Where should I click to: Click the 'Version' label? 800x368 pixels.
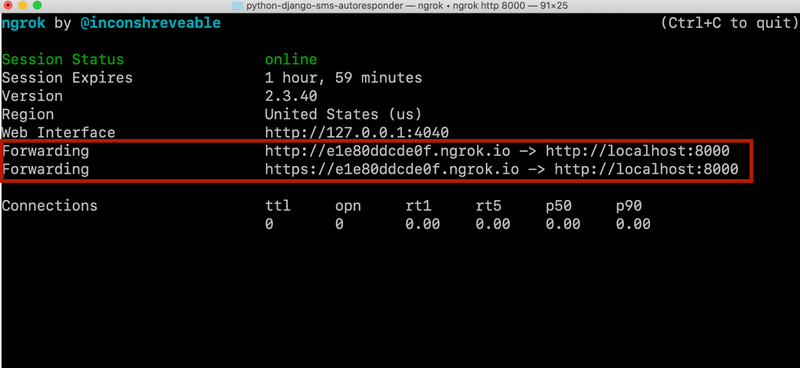point(32,96)
